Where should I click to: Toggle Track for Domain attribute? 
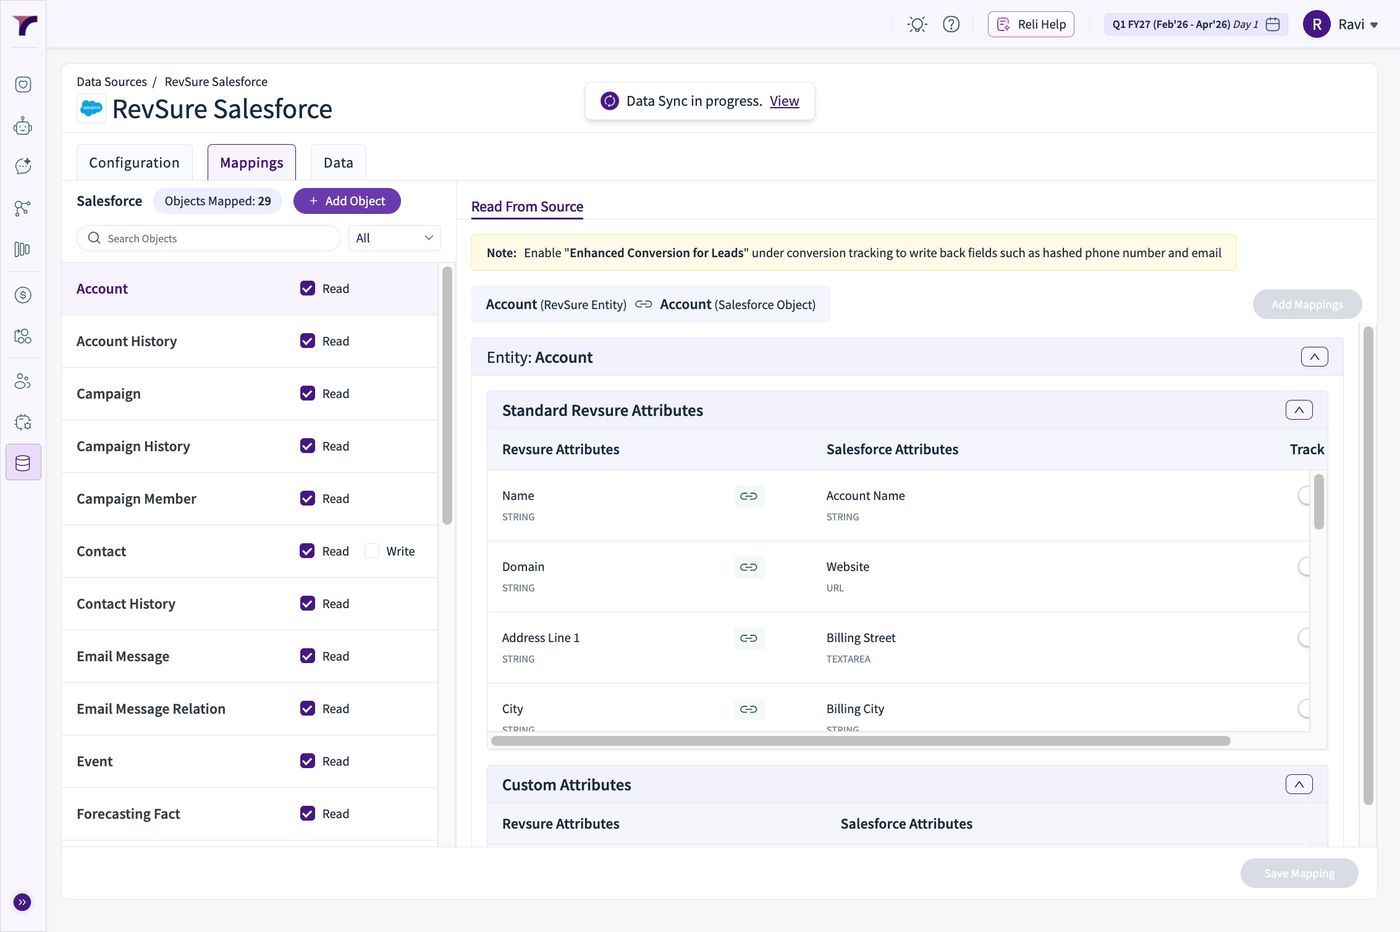1304,567
